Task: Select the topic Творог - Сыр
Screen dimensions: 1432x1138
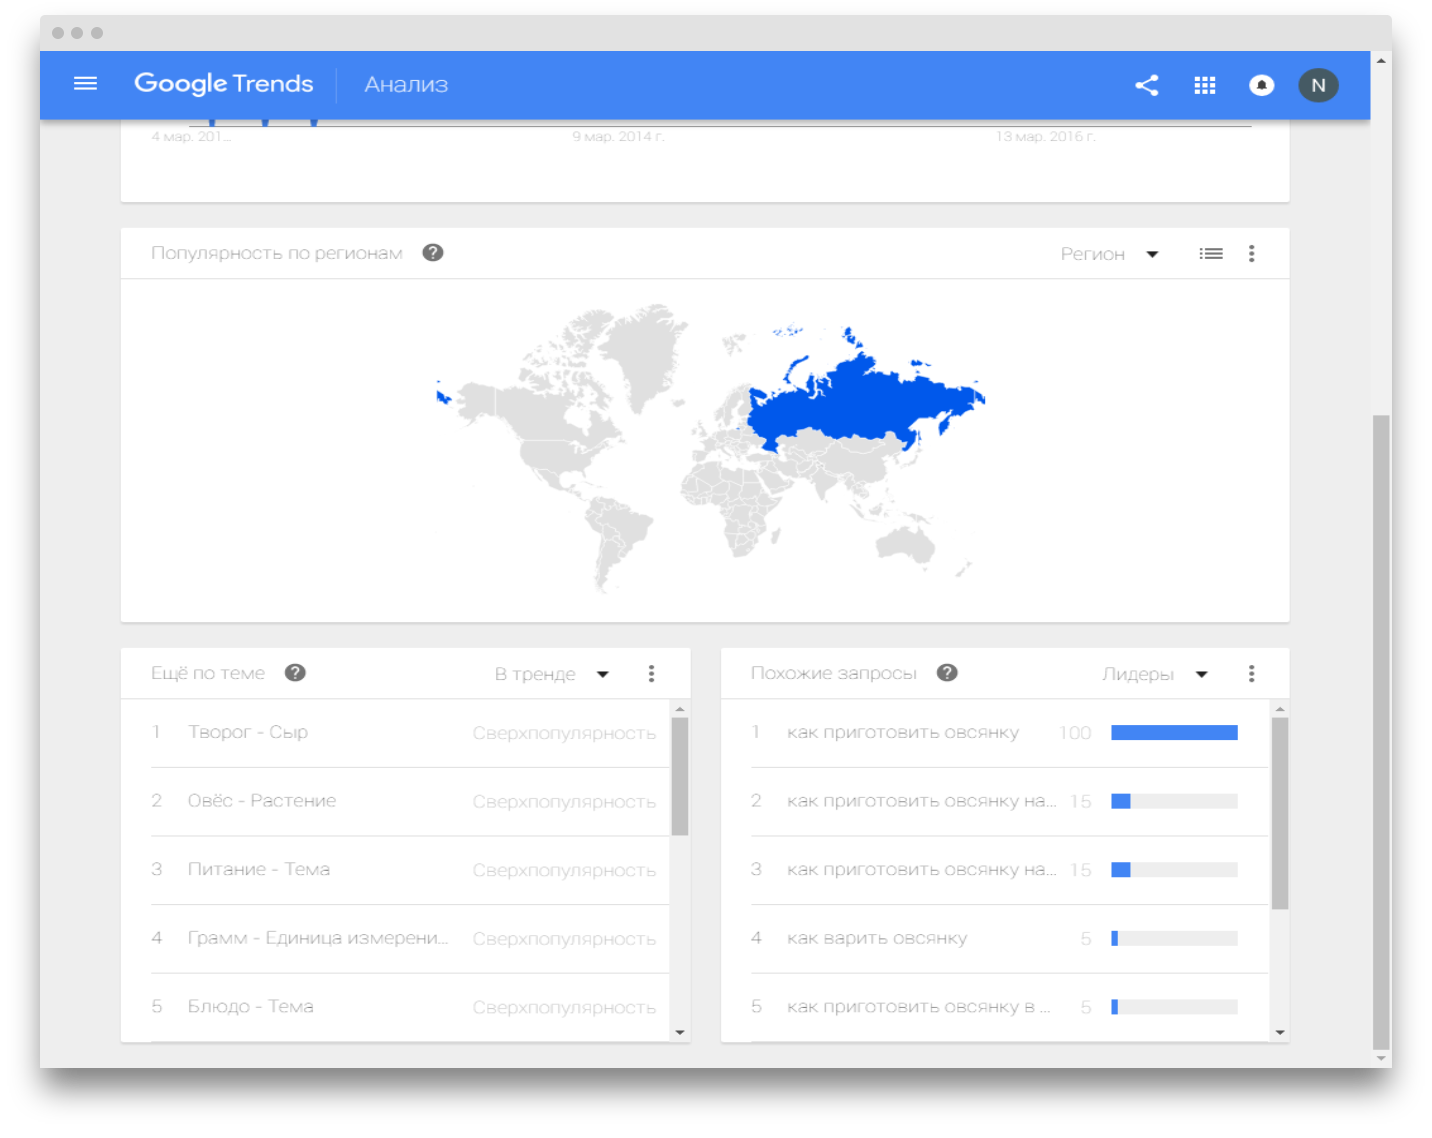Action: point(248,732)
